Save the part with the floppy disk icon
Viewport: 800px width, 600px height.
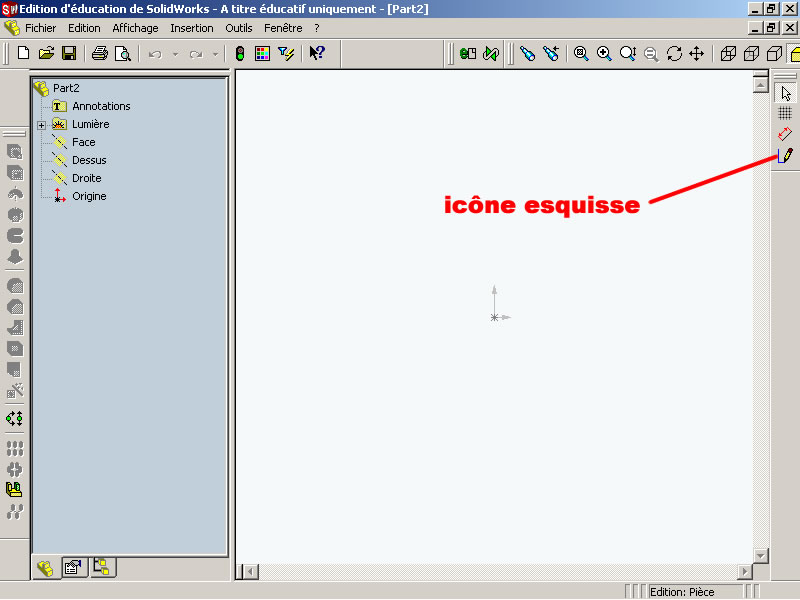pos(69,53)
